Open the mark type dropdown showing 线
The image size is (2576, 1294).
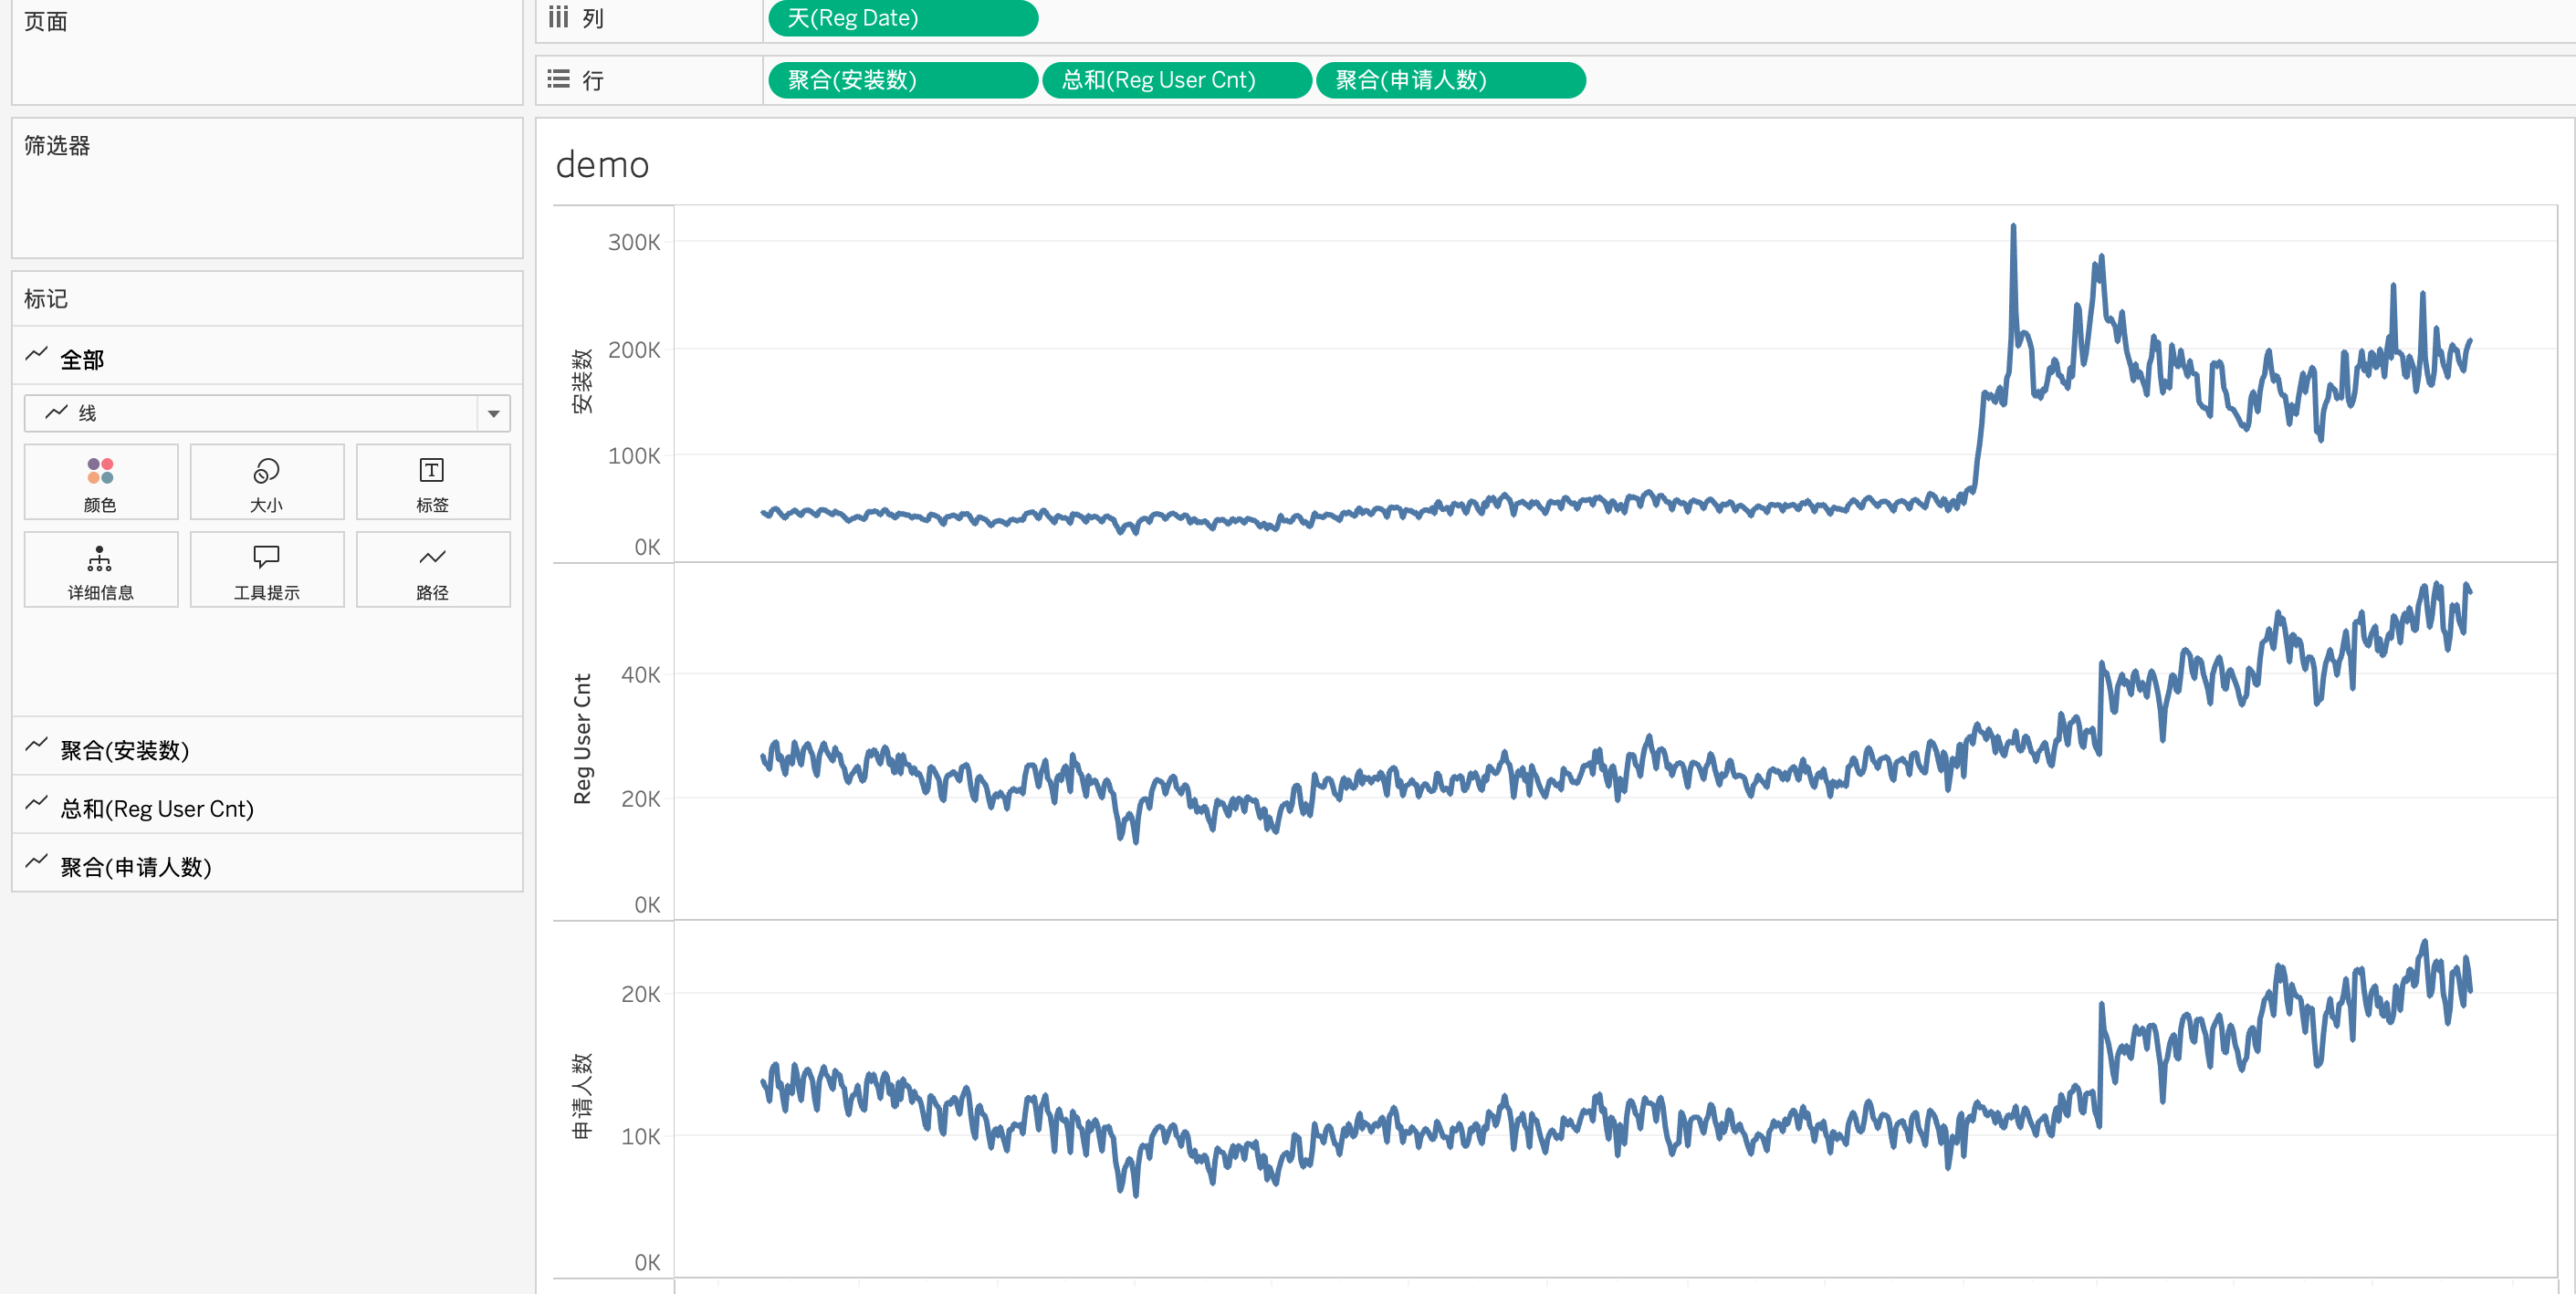[x=250, y=413]
